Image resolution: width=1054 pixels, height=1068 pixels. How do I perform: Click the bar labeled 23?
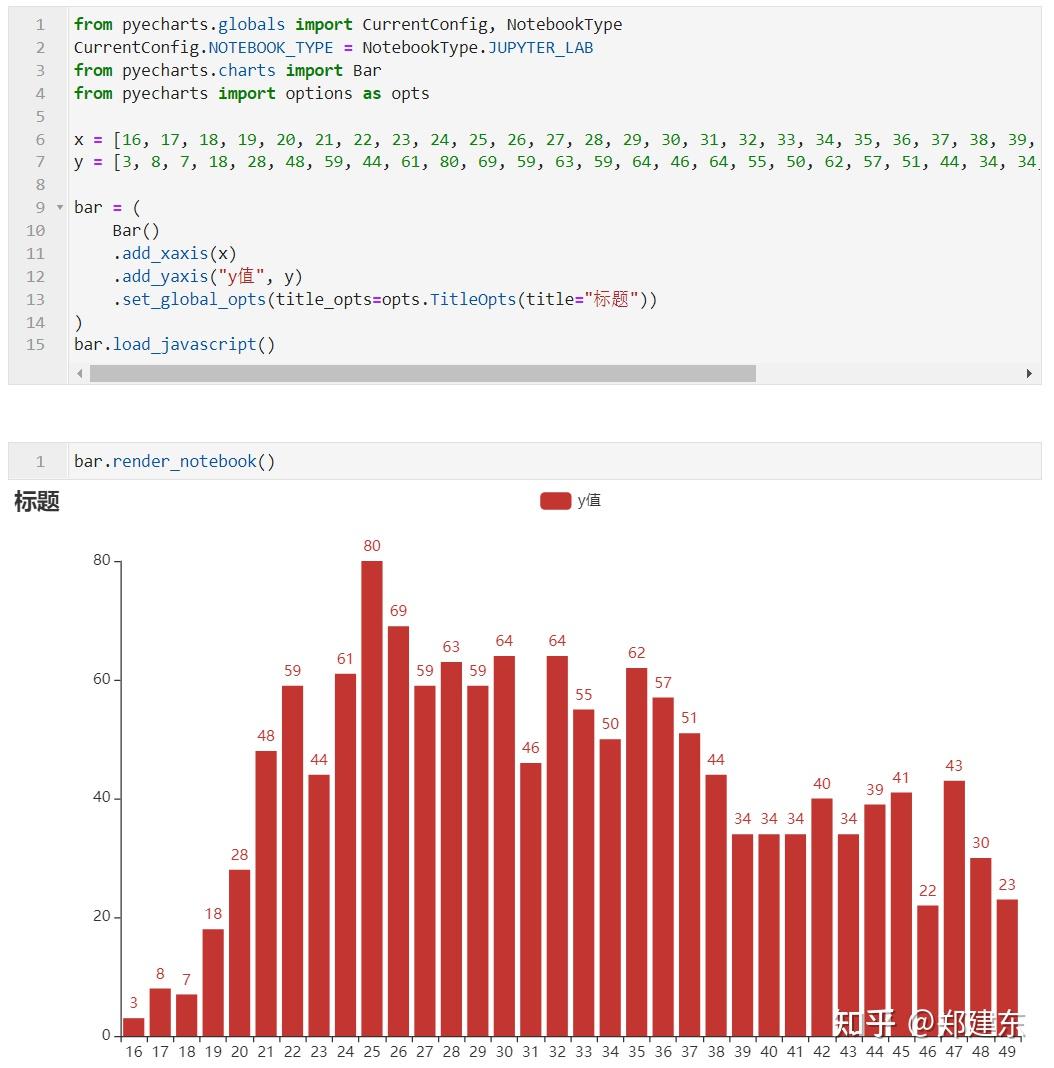(x=1007, y=967)
